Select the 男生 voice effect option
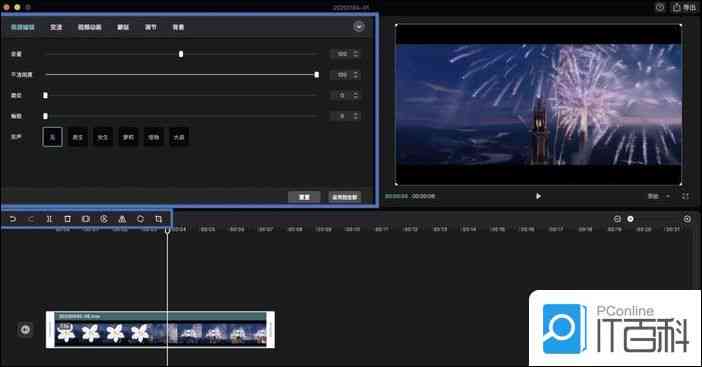Screen dimensions: 702x367 77,137
